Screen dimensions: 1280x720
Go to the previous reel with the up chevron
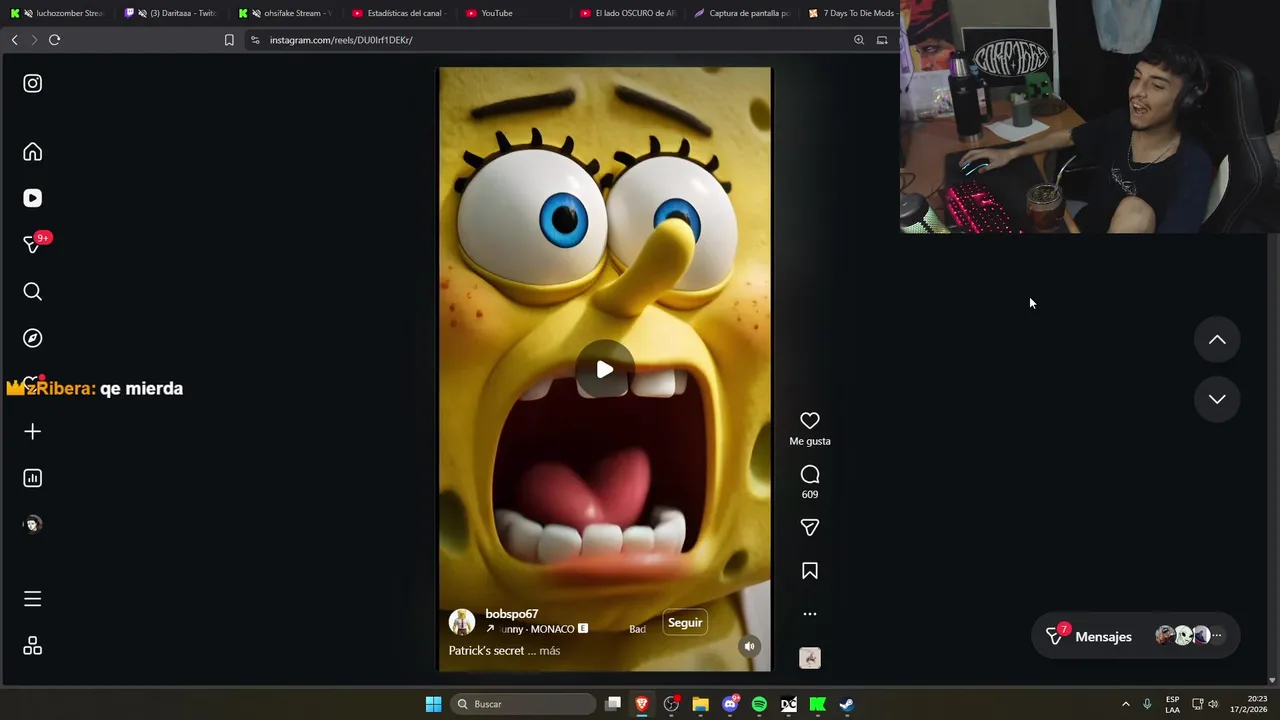tap(1217, 340)
